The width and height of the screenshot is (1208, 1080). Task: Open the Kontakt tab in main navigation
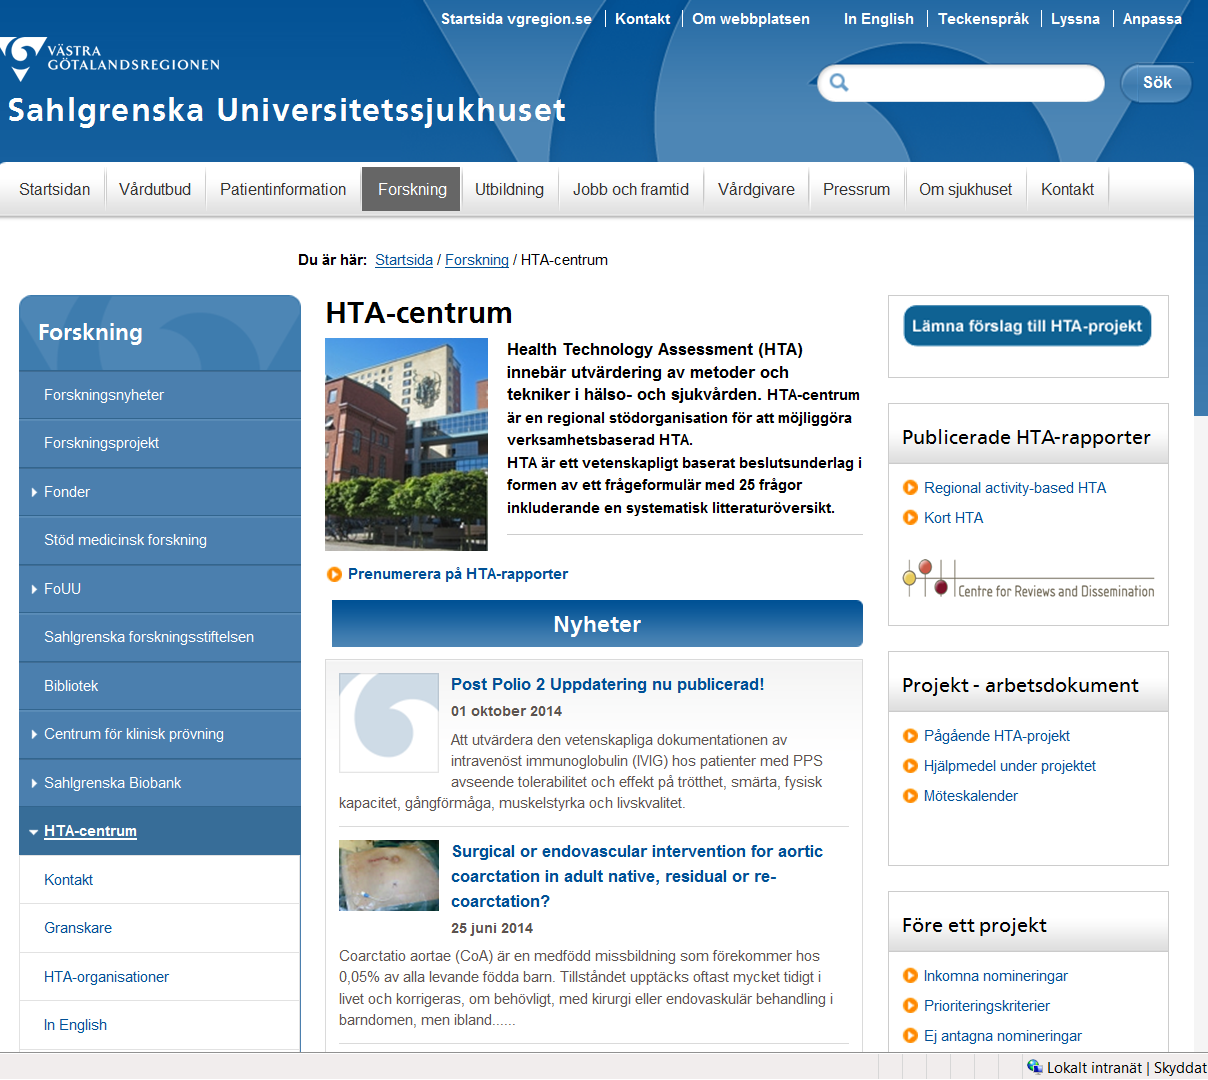tap(1067, 189)
